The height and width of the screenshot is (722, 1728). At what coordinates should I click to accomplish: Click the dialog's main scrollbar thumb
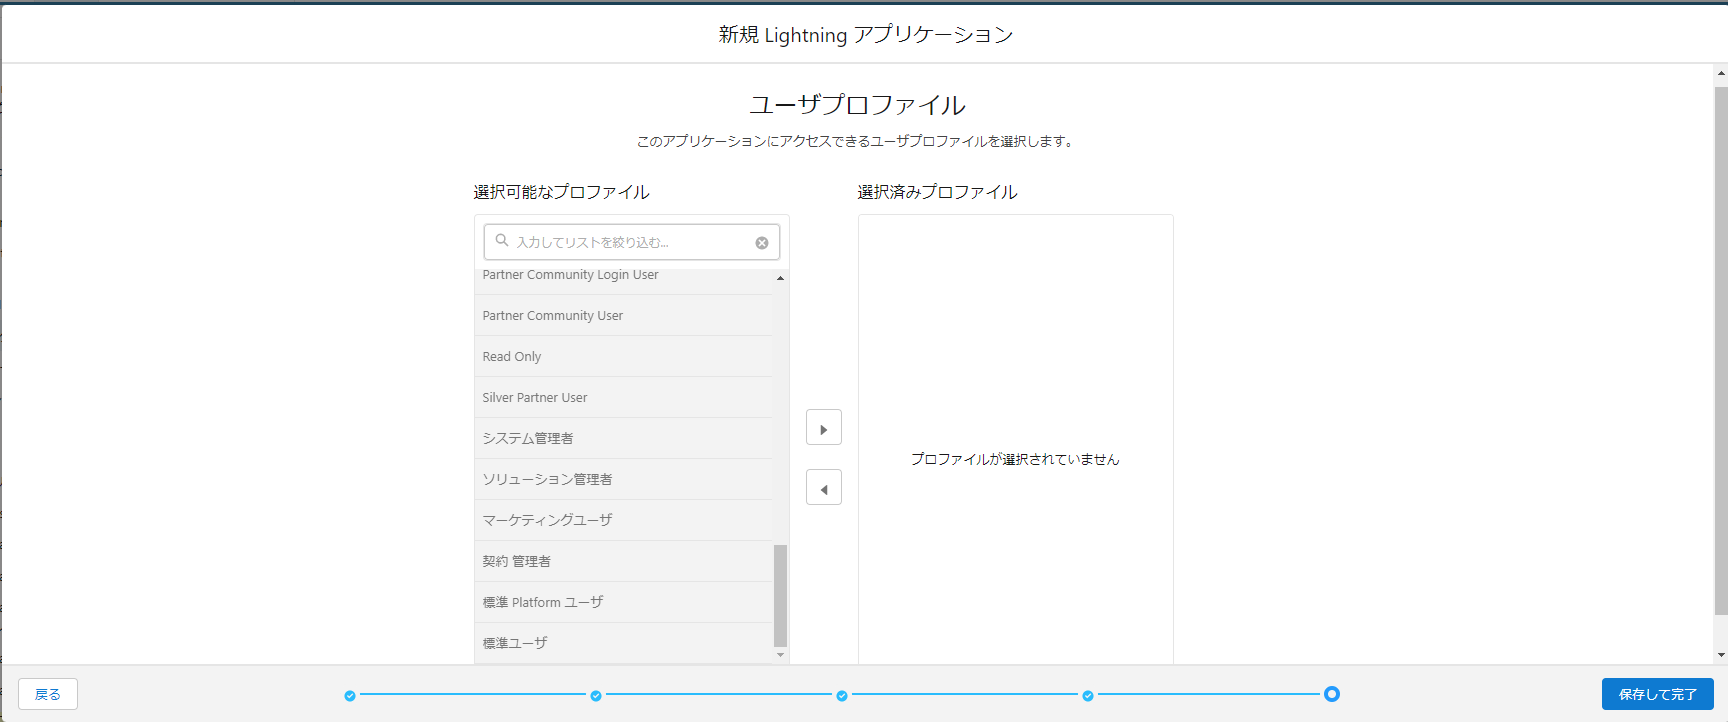pos(1721,351)
